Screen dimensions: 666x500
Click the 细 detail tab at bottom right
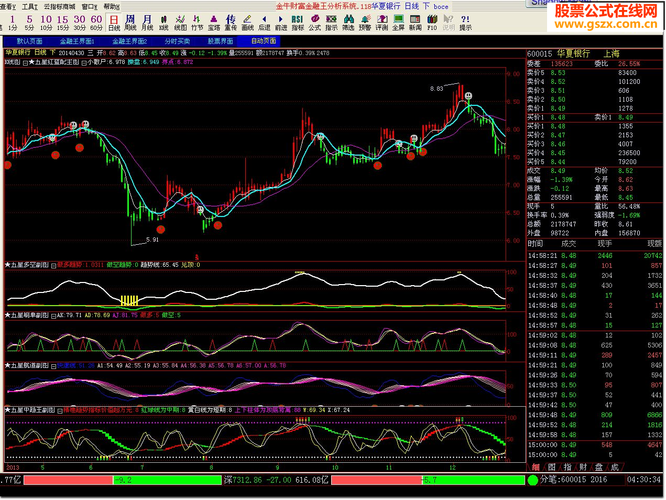pos(537,466)
